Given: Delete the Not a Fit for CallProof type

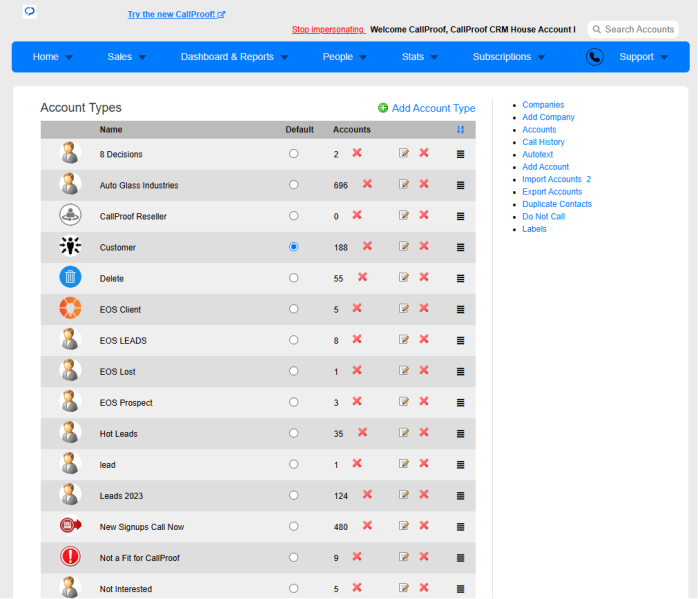Looking at the screenshot, I should pos(424,557).
